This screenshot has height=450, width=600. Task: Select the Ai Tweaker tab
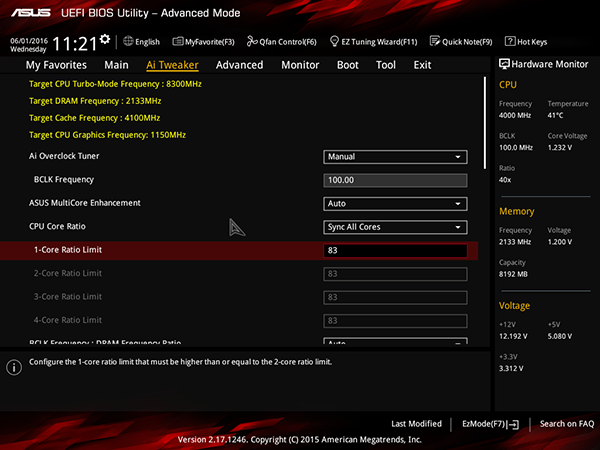click(172, 65)
